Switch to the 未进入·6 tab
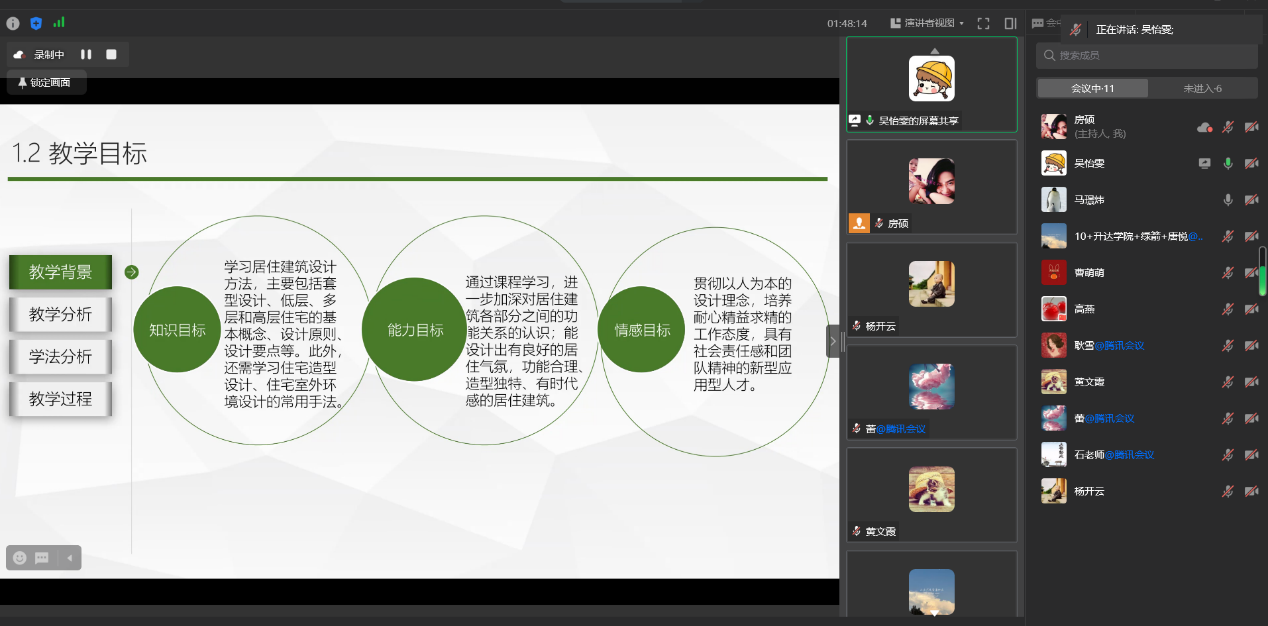 click(x=1202, y=88)
